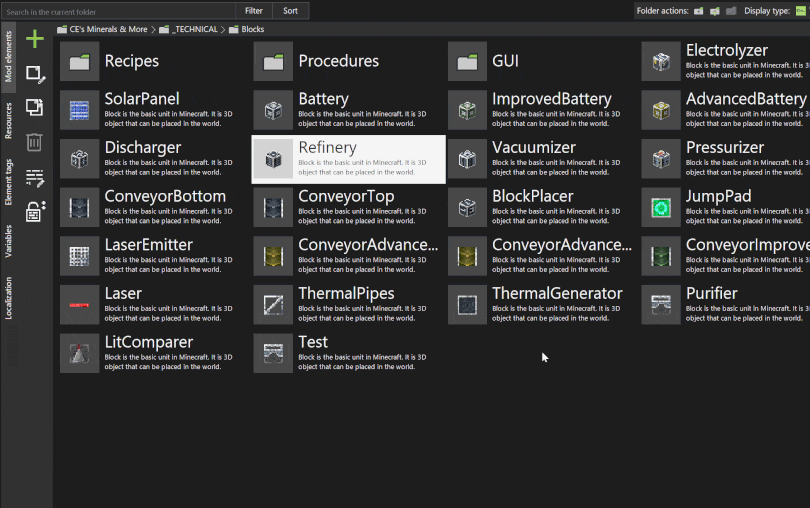Select the Pressurizer block icon

(x=661, y=159)
